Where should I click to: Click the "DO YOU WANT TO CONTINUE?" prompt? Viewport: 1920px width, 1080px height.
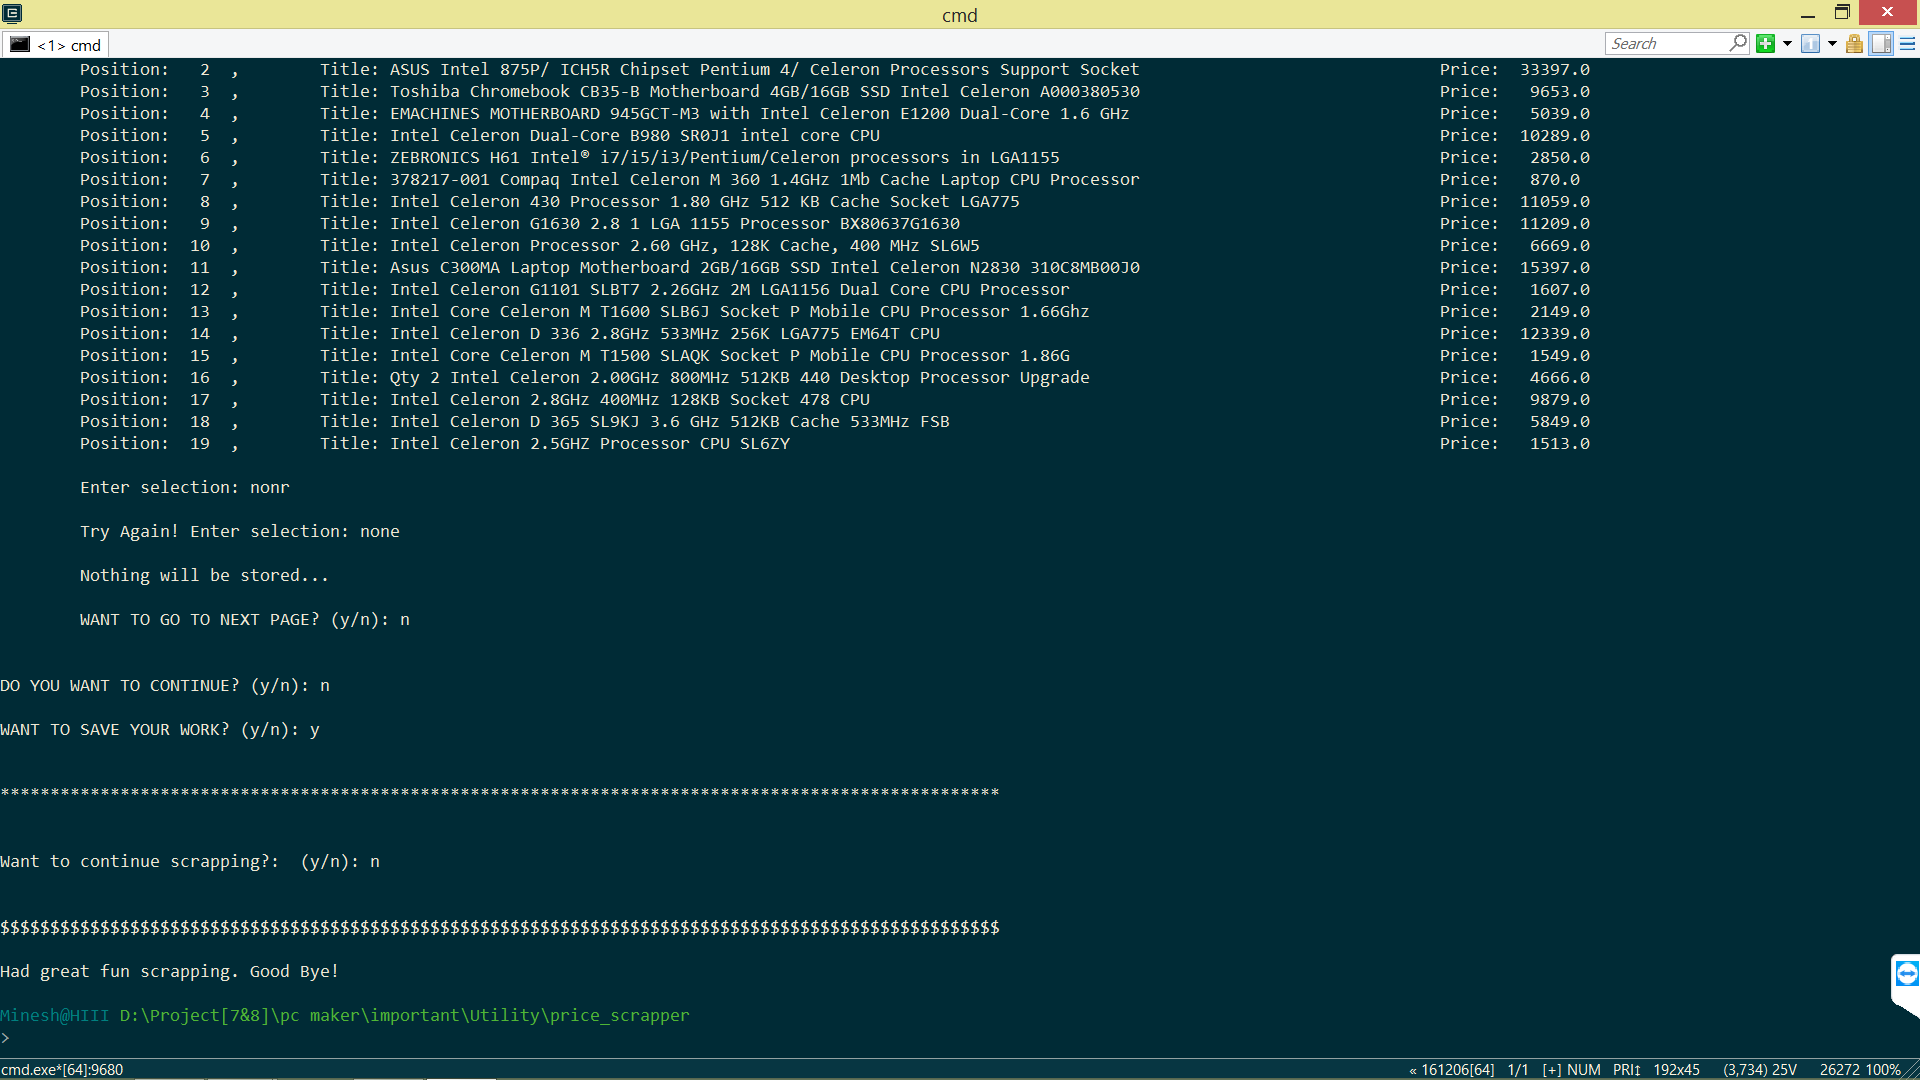[164, 686]
